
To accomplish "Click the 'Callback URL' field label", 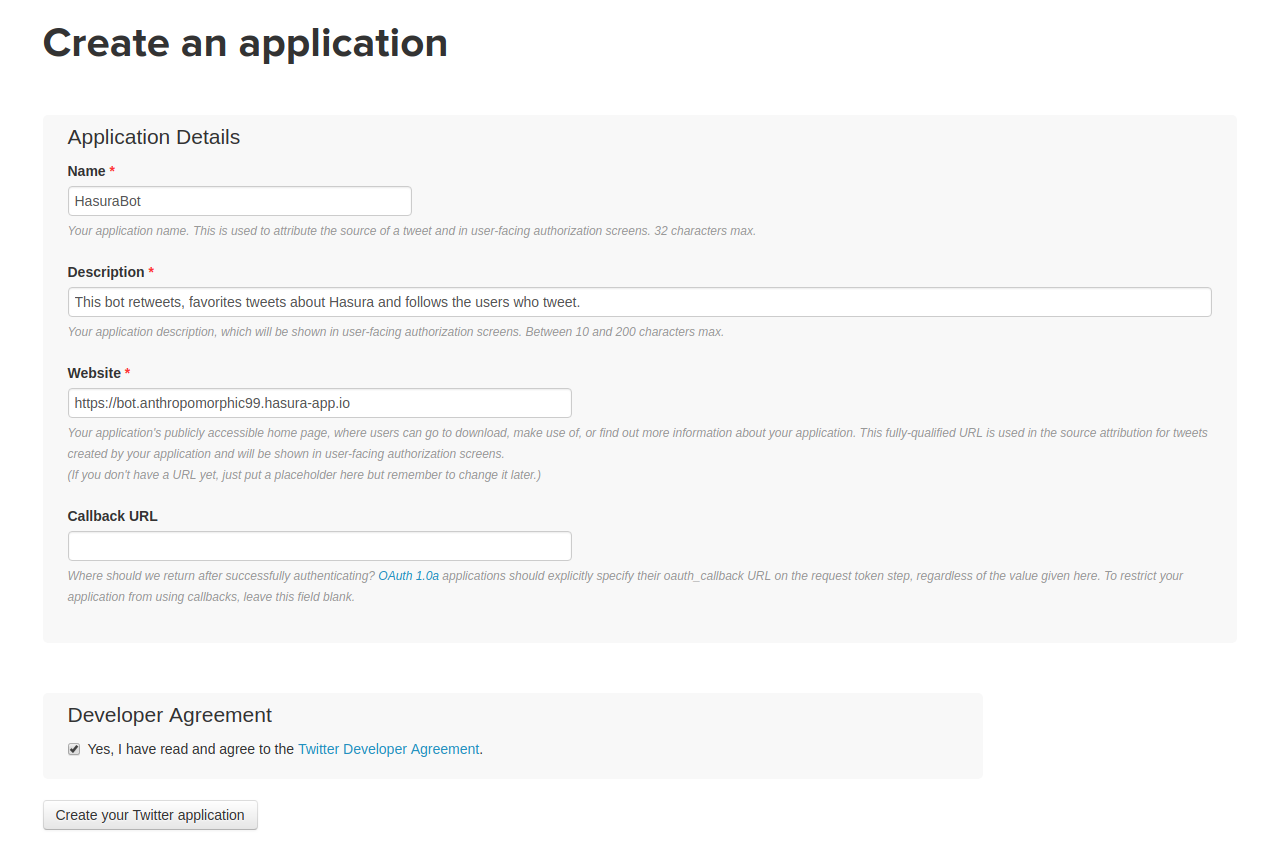I will pos(113,516).
